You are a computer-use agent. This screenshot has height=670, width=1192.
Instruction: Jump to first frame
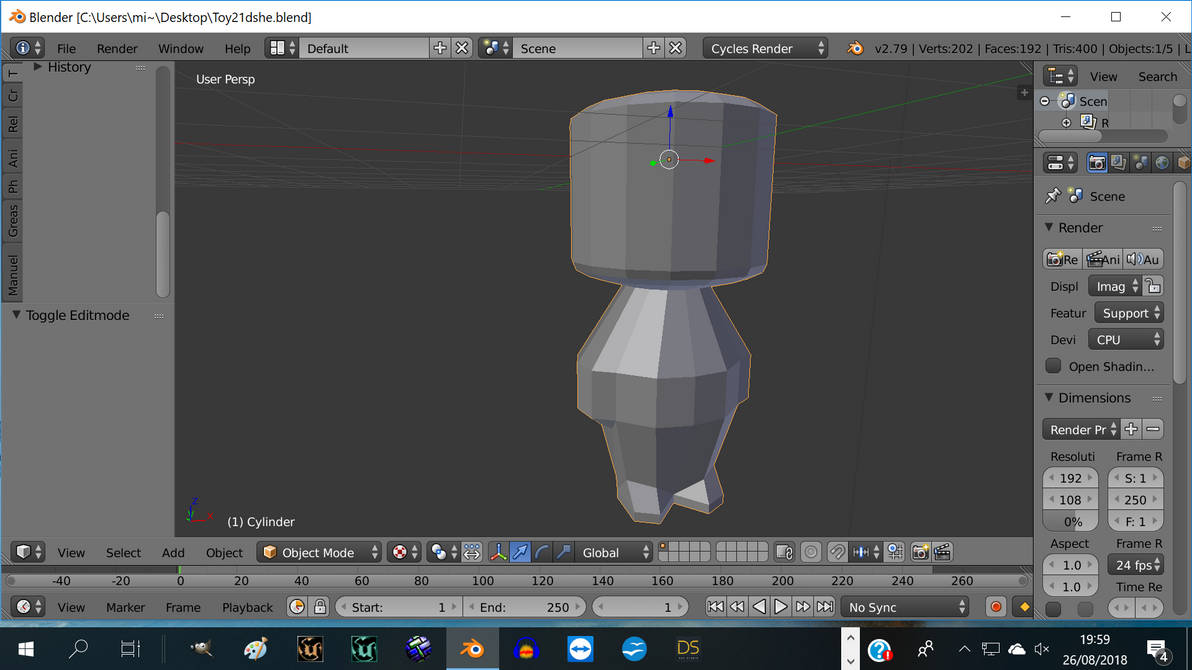(x=715, y=607)
